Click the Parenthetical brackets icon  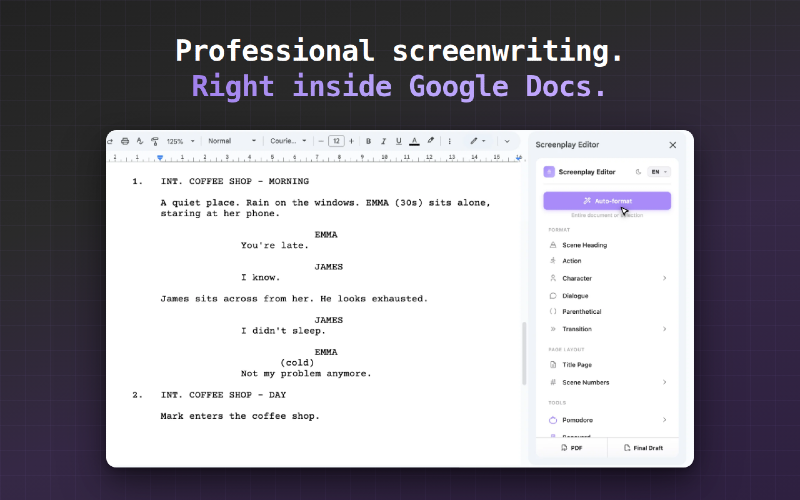click(553, 311)
